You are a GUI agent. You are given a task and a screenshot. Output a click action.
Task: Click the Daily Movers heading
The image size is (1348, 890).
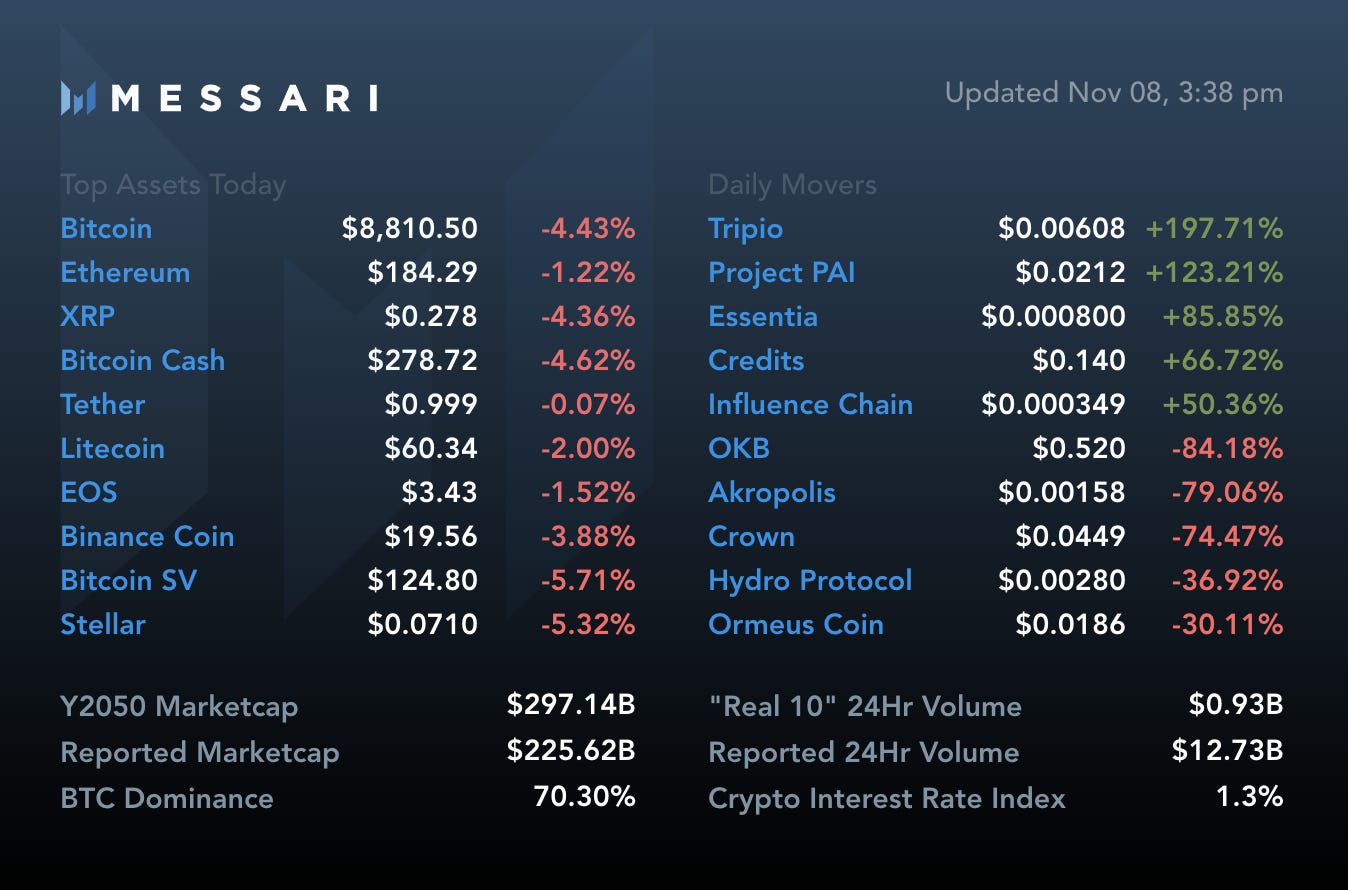click(x=792, y=185)
